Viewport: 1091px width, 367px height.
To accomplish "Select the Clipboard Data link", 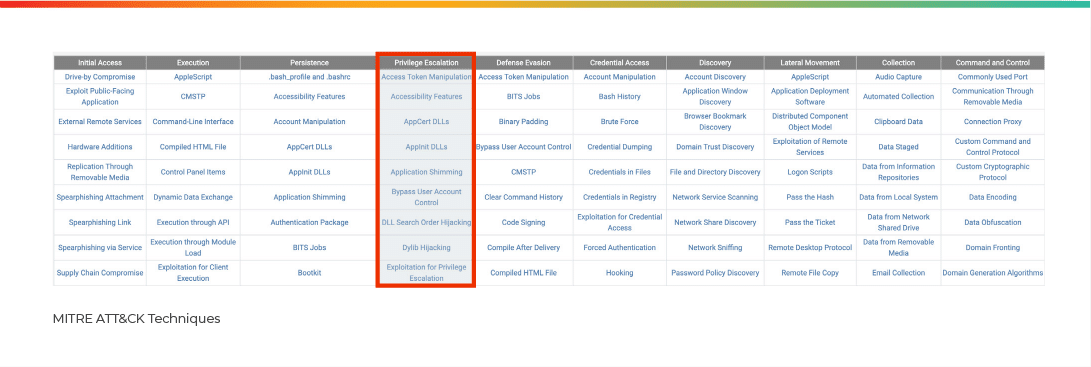I will tap(898, 121).
